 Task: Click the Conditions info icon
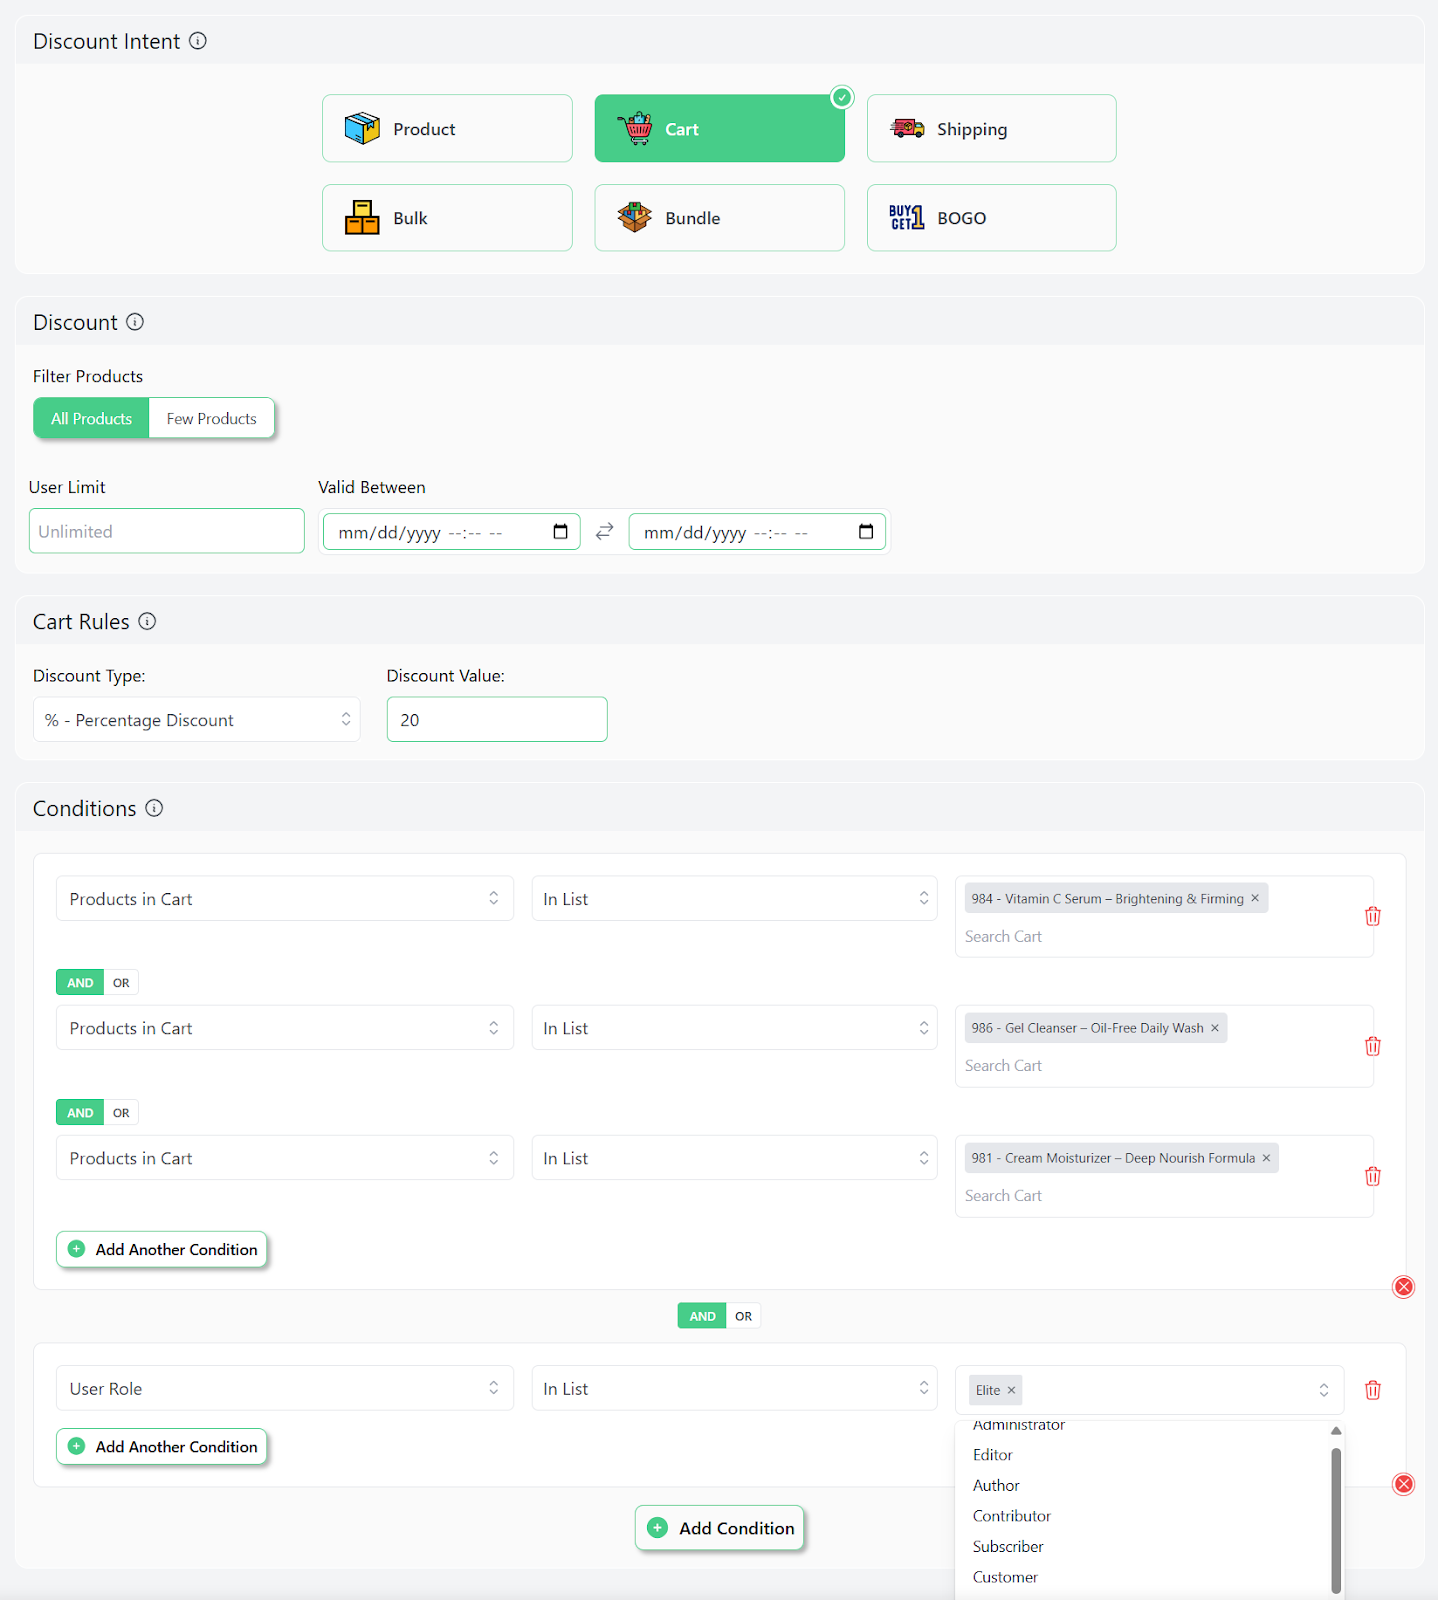click(154, 808)
